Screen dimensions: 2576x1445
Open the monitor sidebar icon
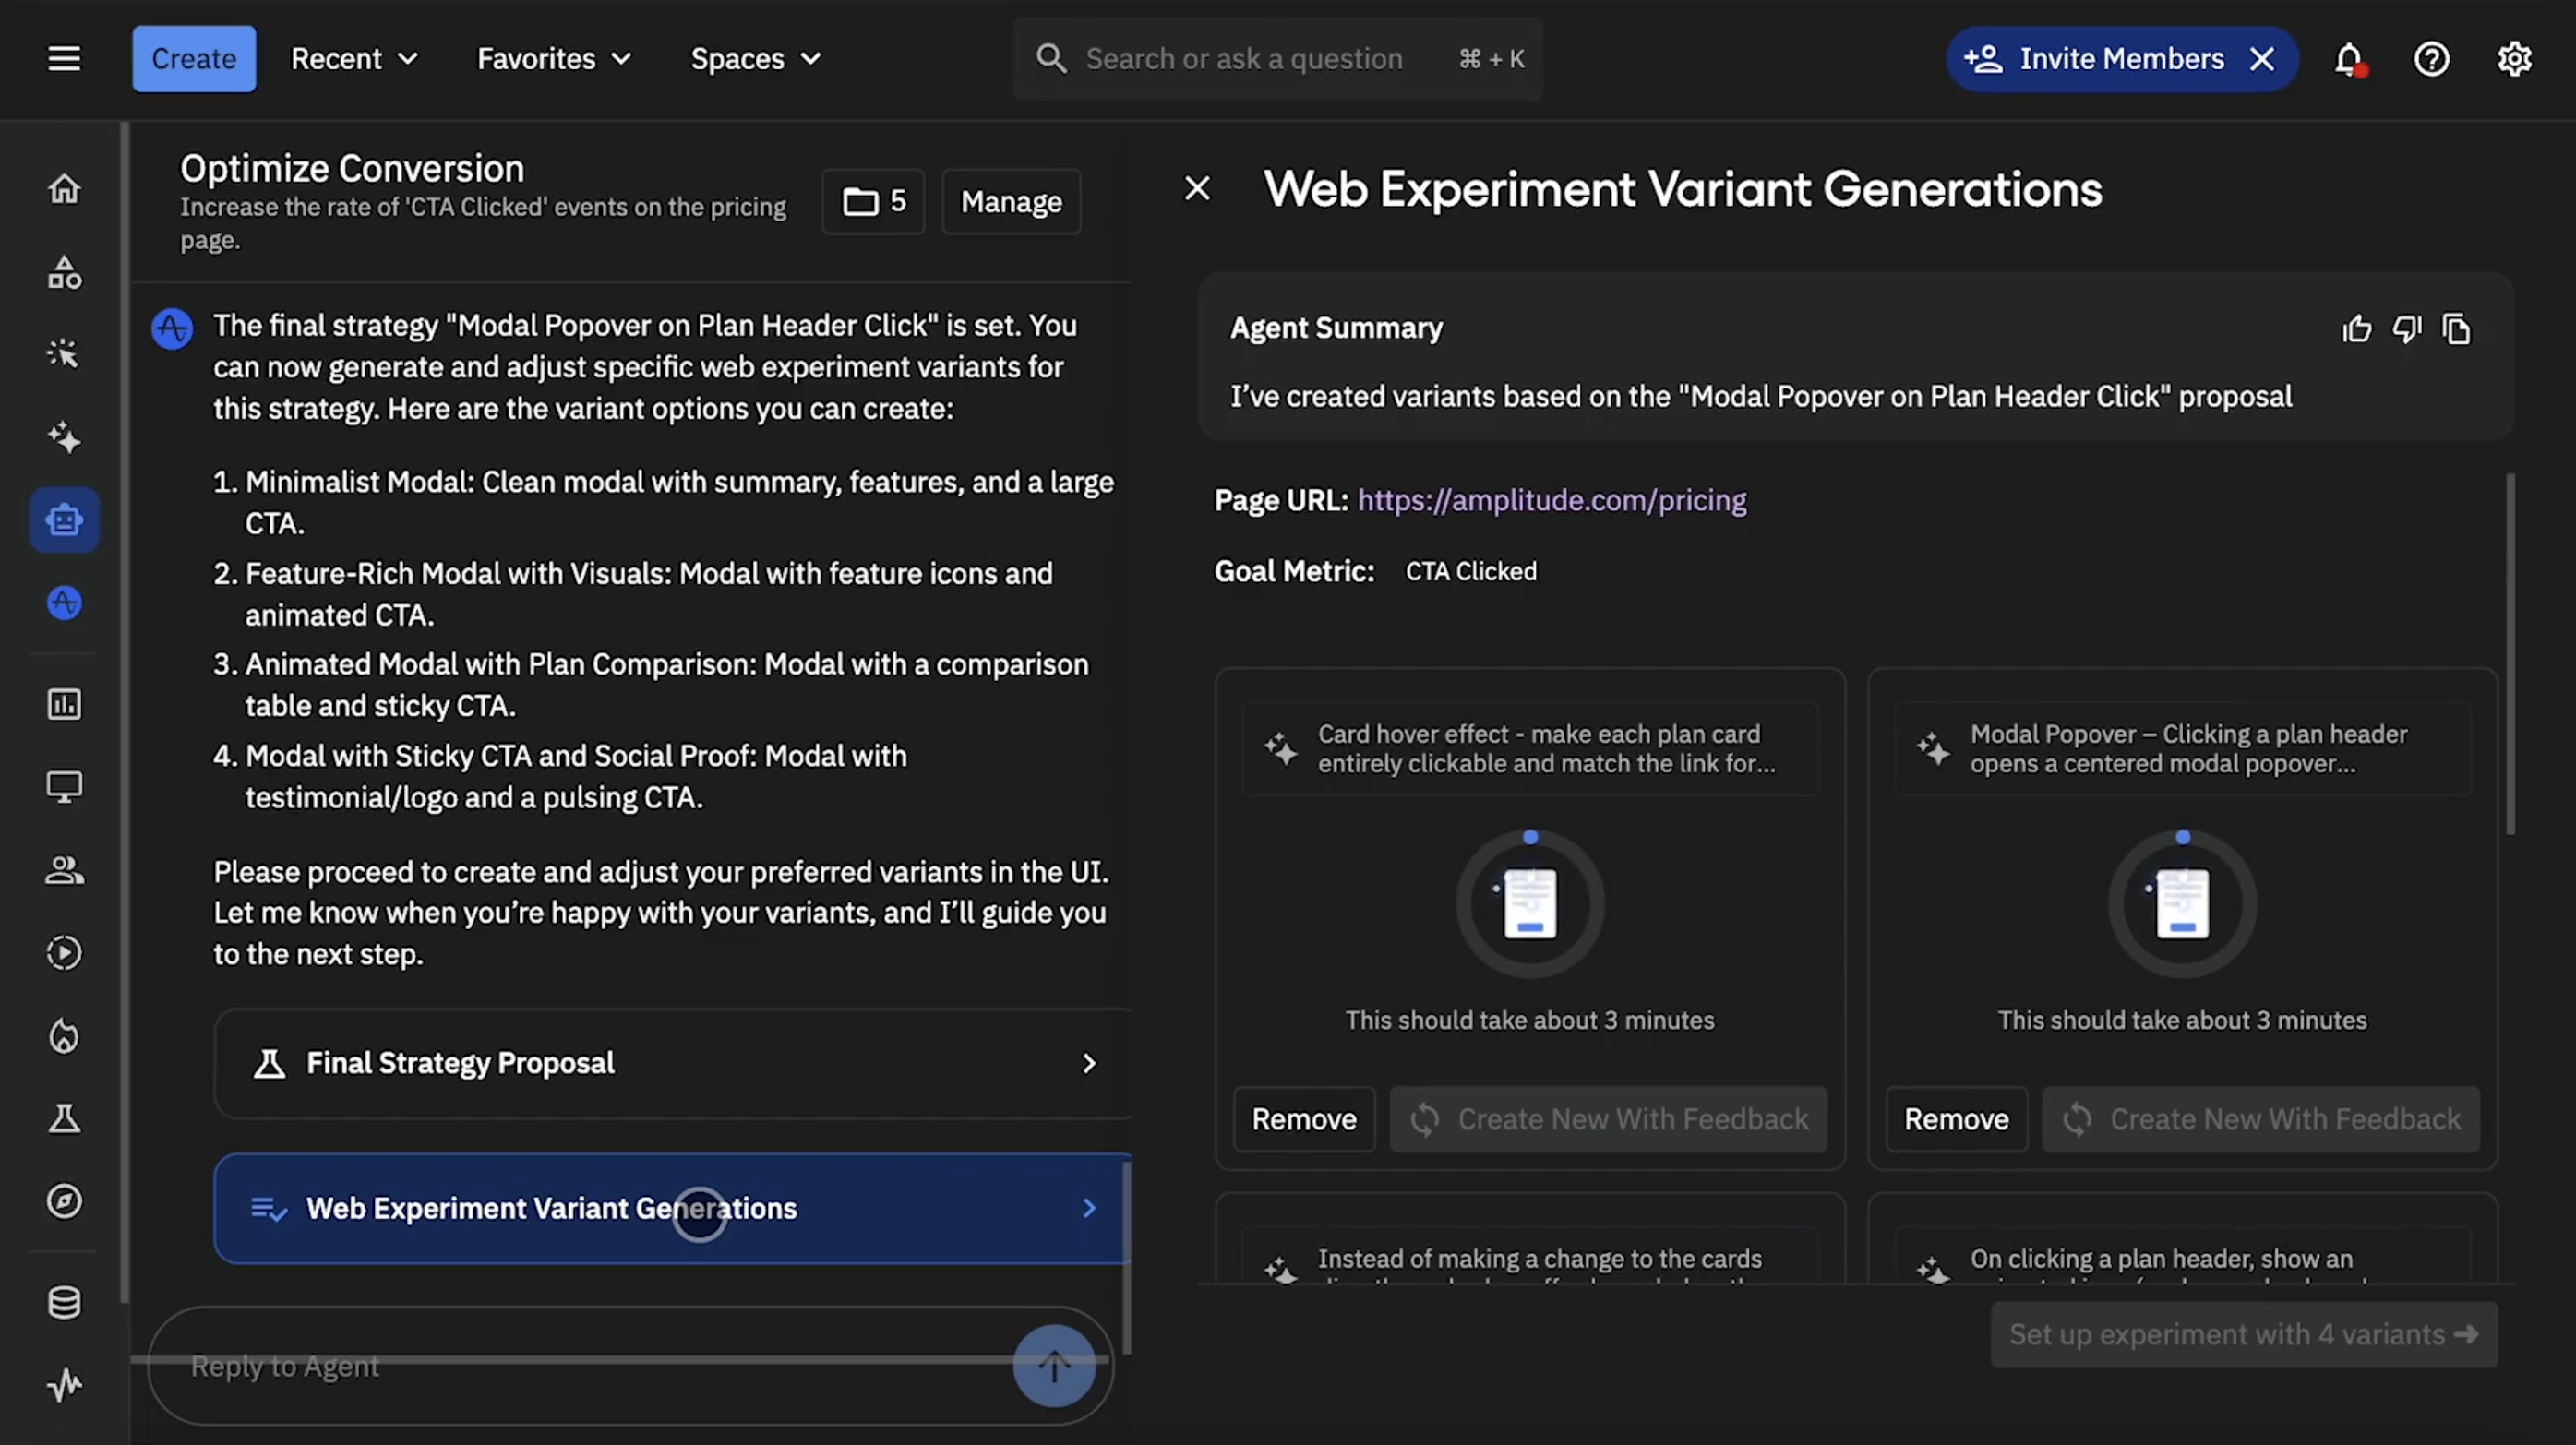(64, 787)
